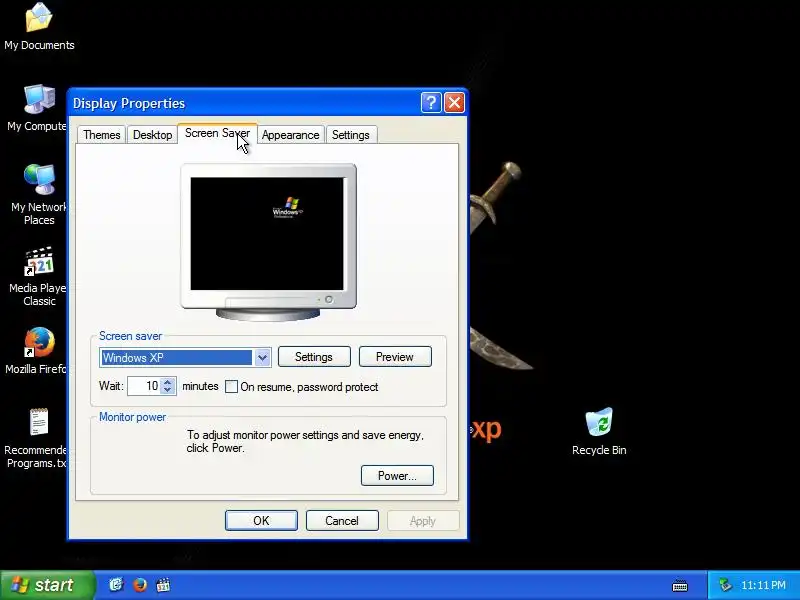The width and height of the screenshot is (800, 600).
Task: Click the on-screen keyboard tray icon
Action: (x=680, y=586)
